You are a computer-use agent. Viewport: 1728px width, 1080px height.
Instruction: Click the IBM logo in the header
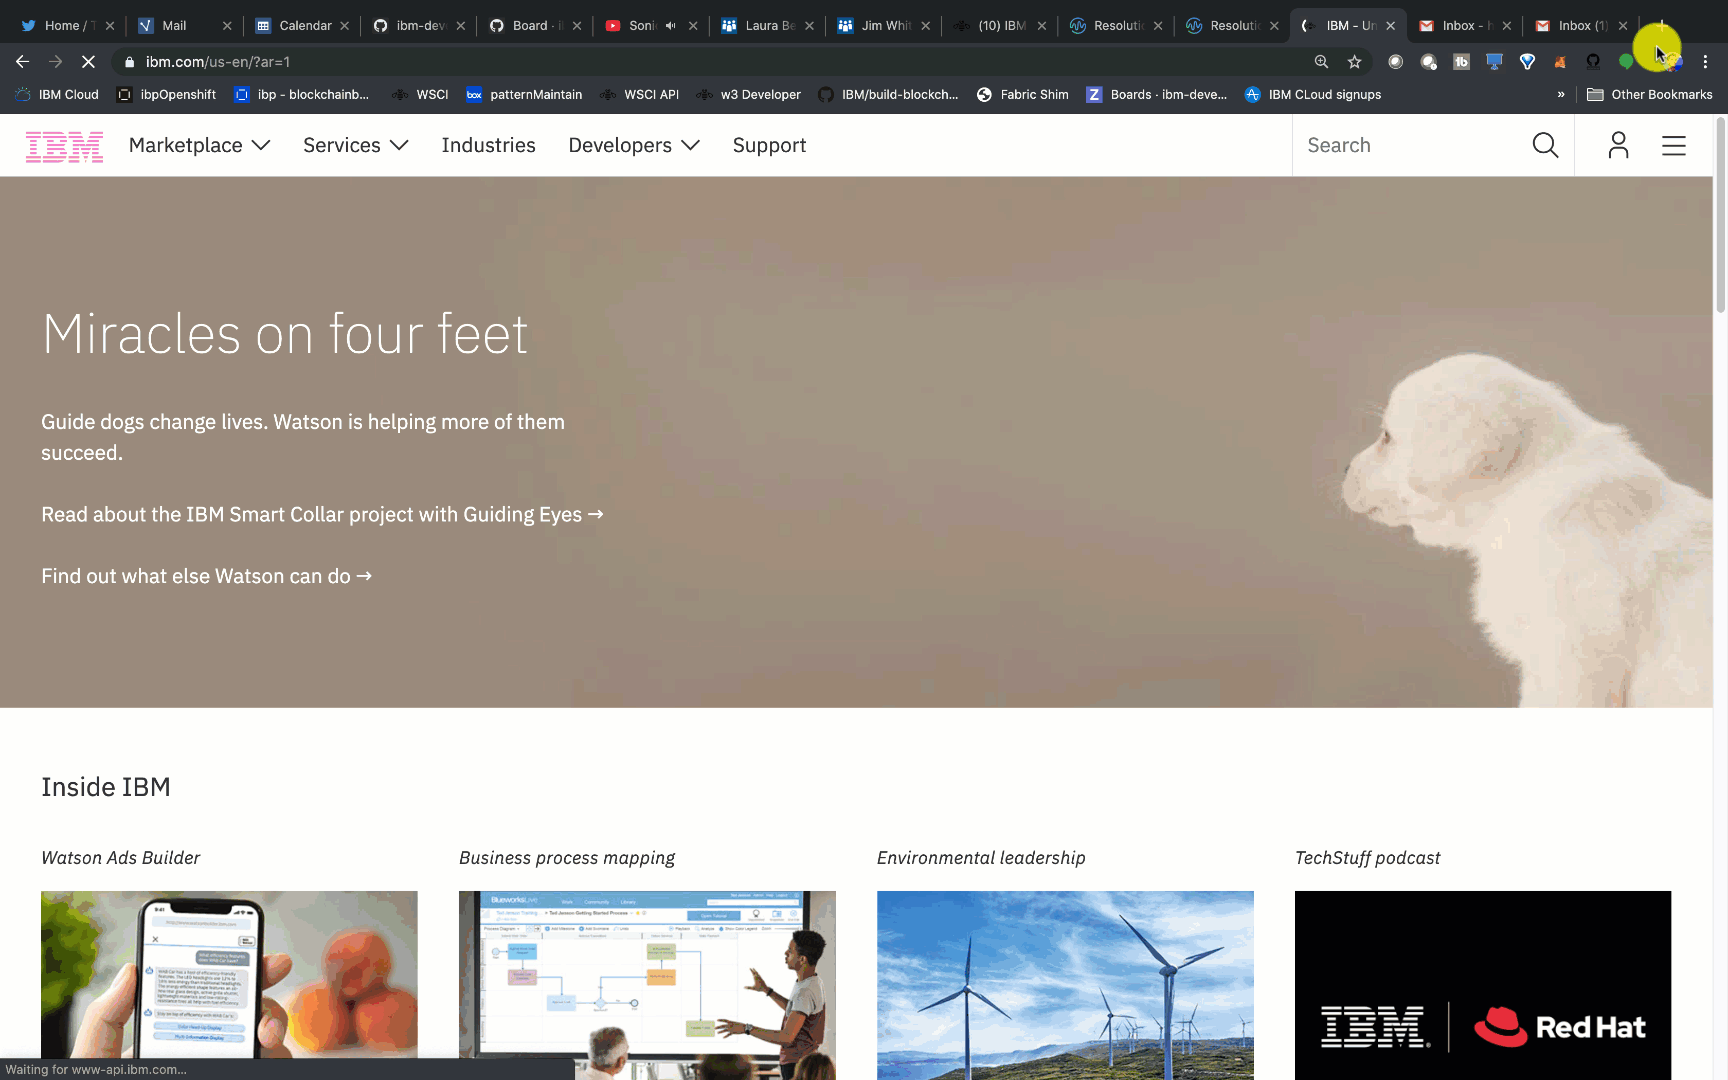coord(64,146)
